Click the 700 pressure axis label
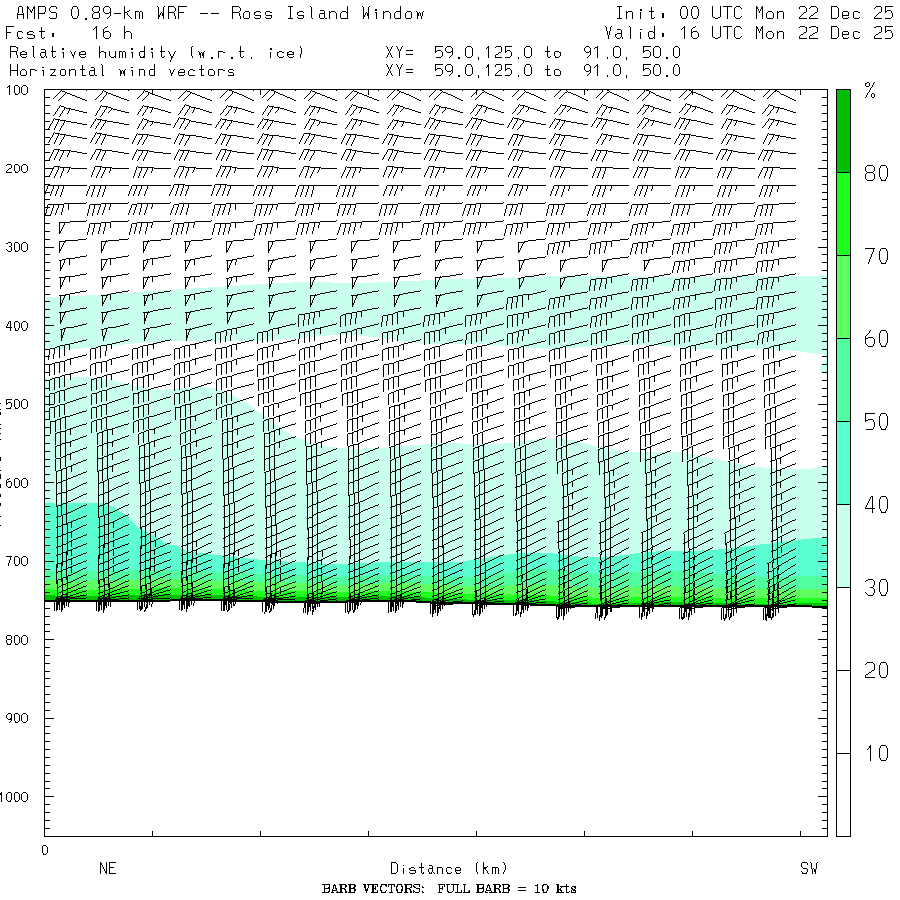 pyautogui.click(x=17, y=561)
